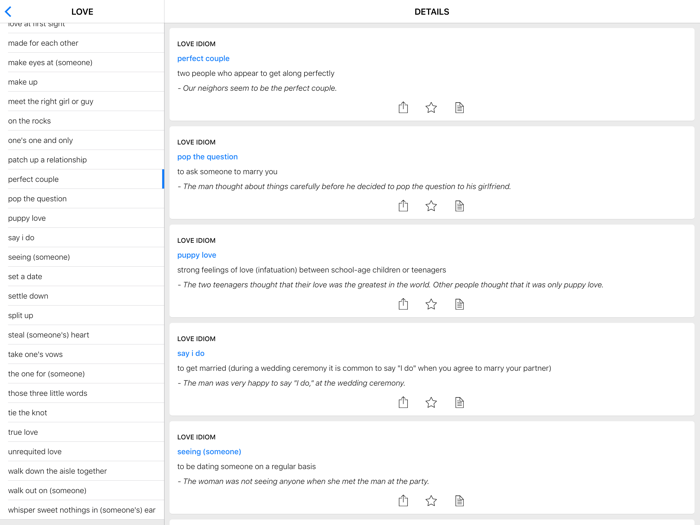Select 'whisper sweet nothings in (someone's) ear'
The width and height of the screenshot is (700, 525).
[82, 510]
